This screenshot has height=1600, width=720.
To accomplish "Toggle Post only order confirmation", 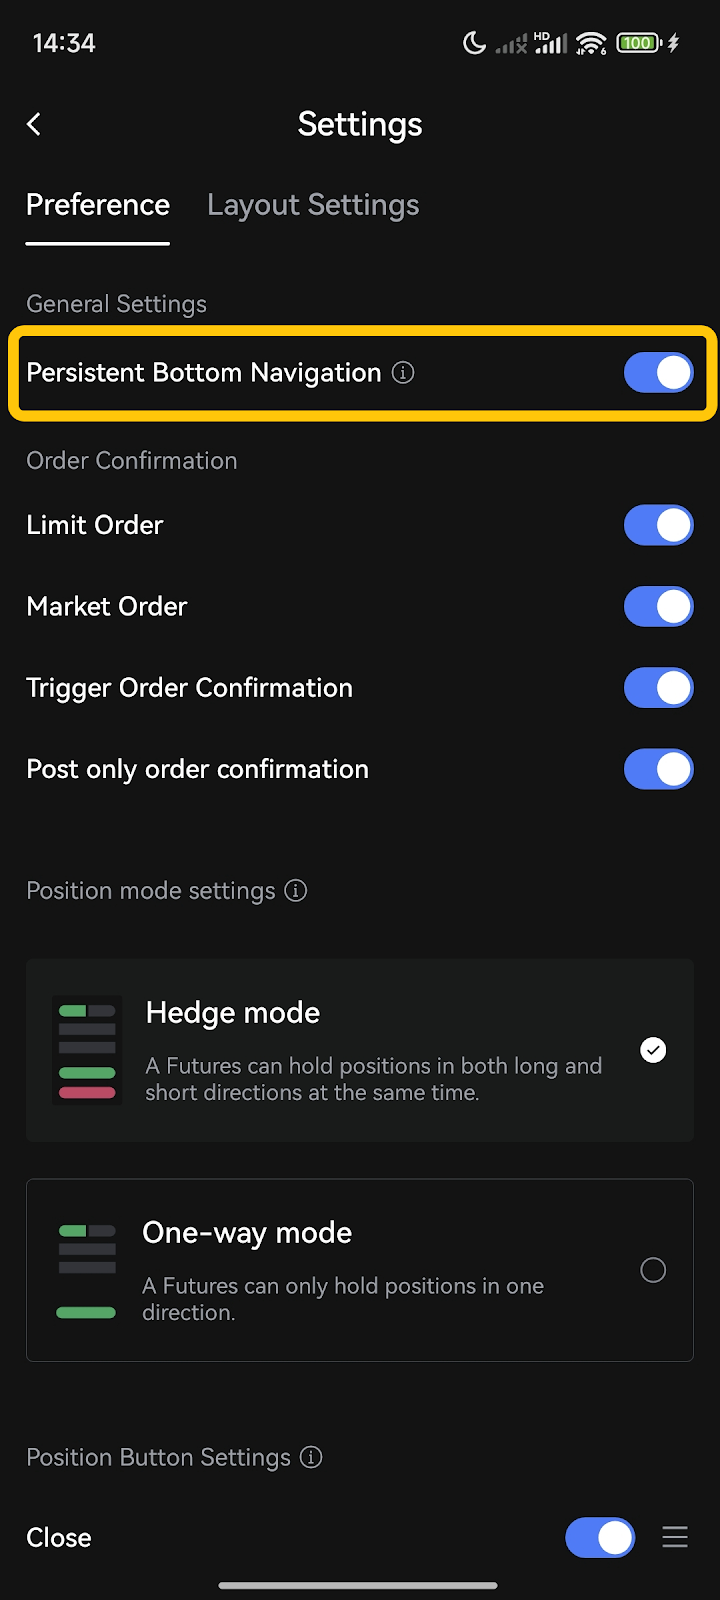I will [x=658, y=769].
